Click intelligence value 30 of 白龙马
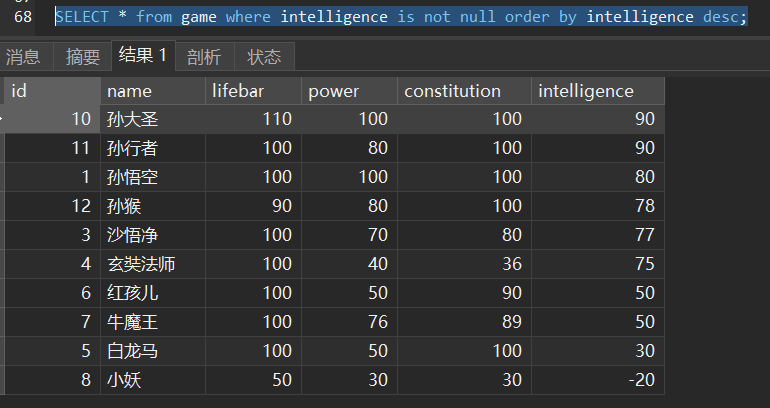The image size is (770, 408). pyautogui.click(x=598, y=351)
